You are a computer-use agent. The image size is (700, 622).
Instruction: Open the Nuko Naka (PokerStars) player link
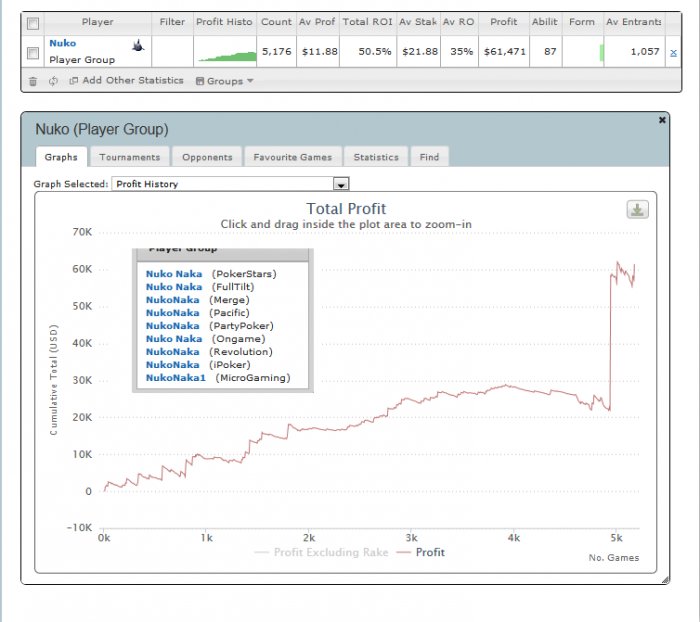click(174, 274)
